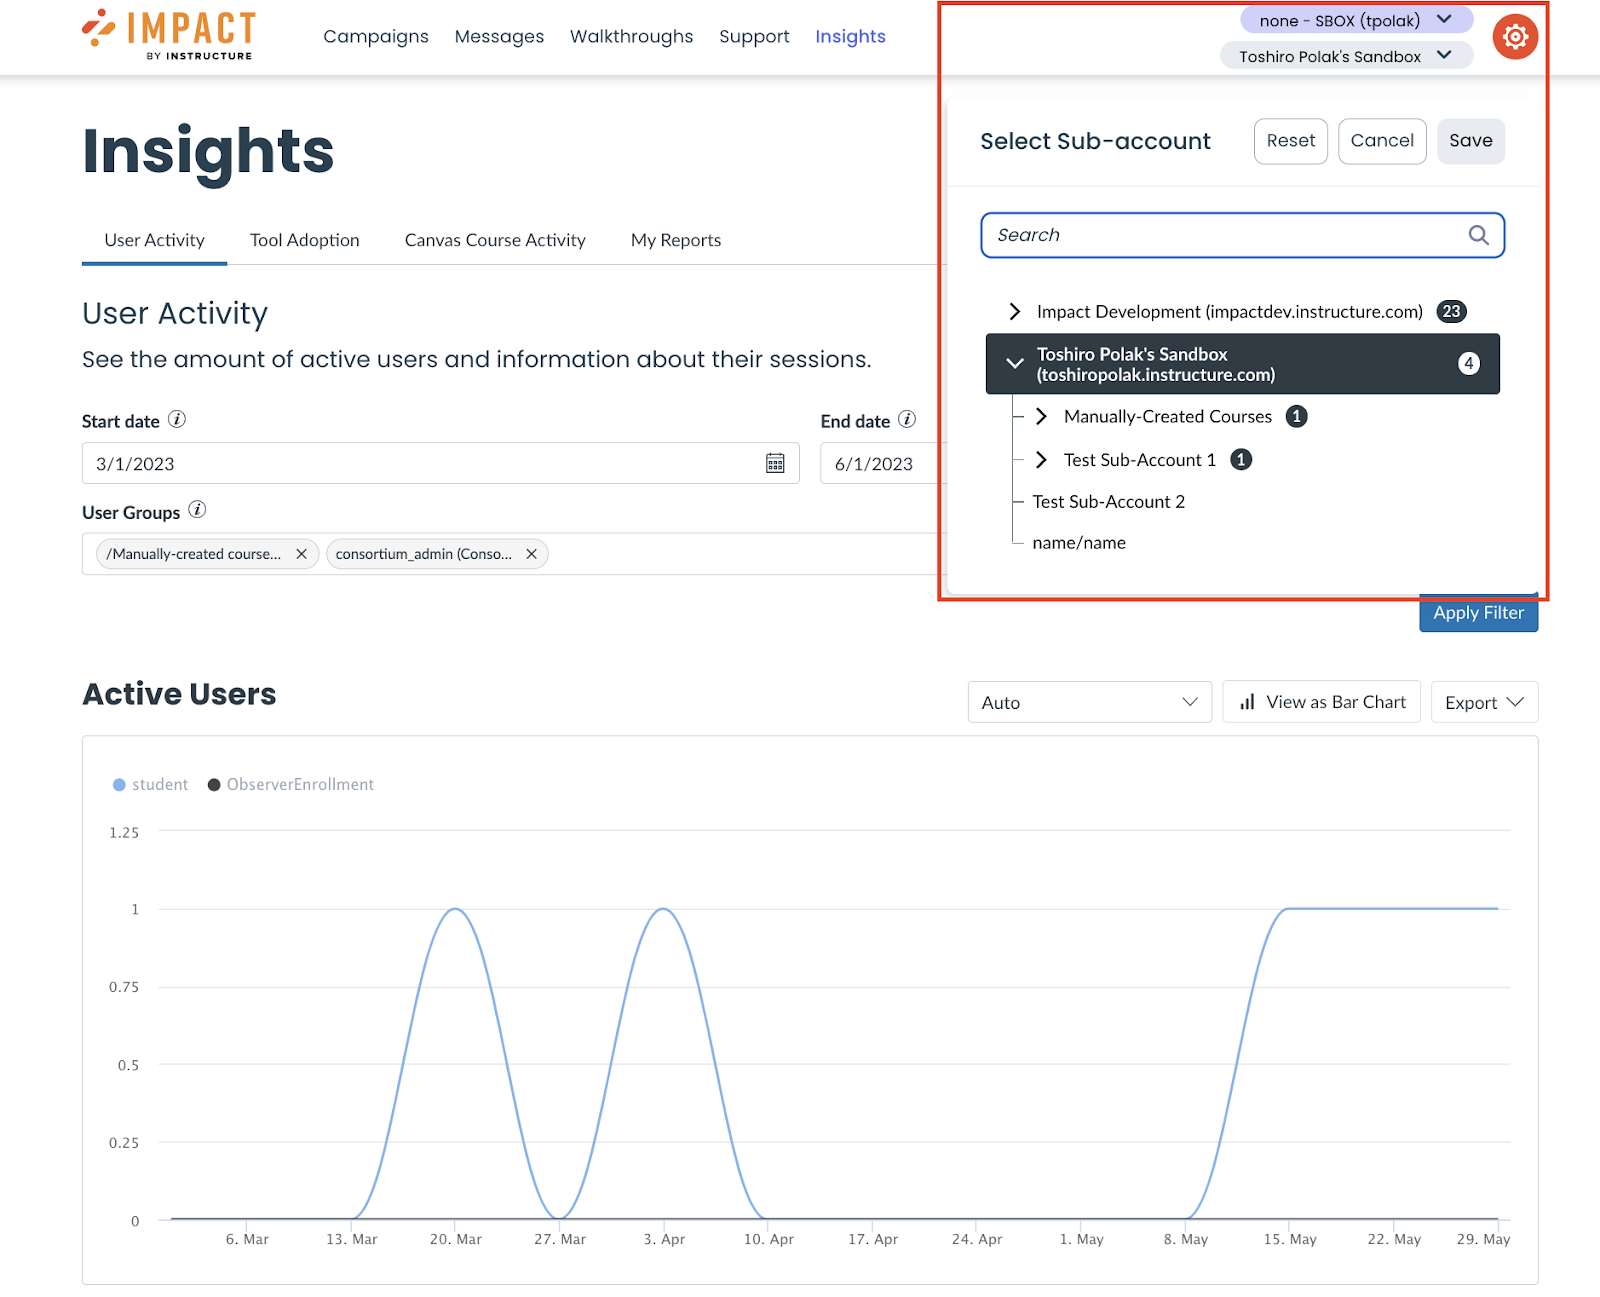
Task: Select Manually-Created Courses label
Action: click(x=1168, y=417)
